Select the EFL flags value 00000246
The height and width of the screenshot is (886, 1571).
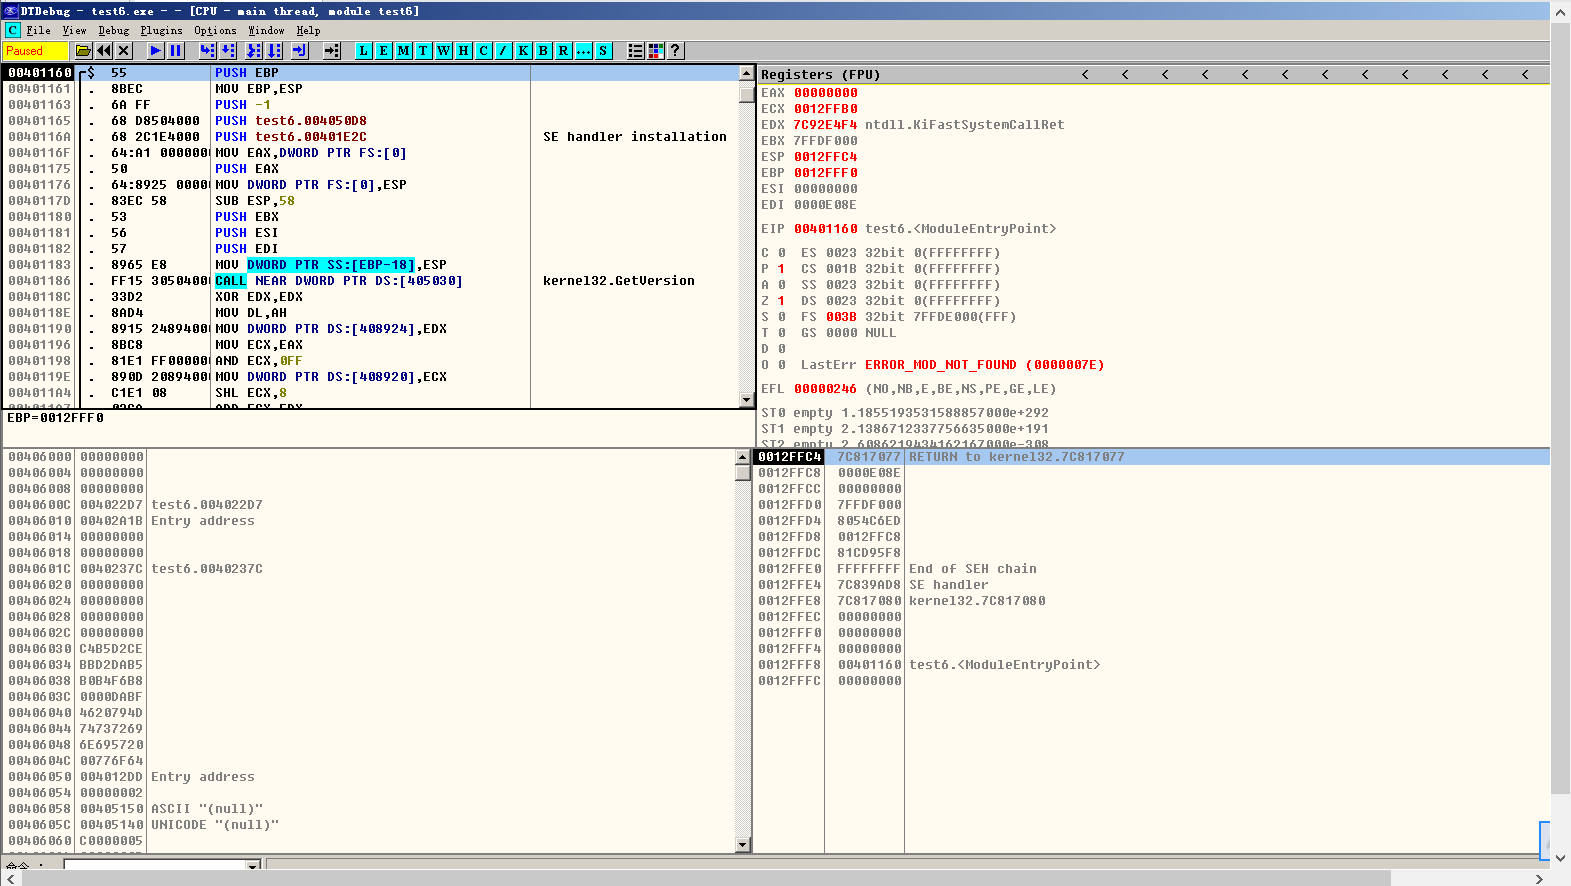pyautogui.click(x=826, y=389)
